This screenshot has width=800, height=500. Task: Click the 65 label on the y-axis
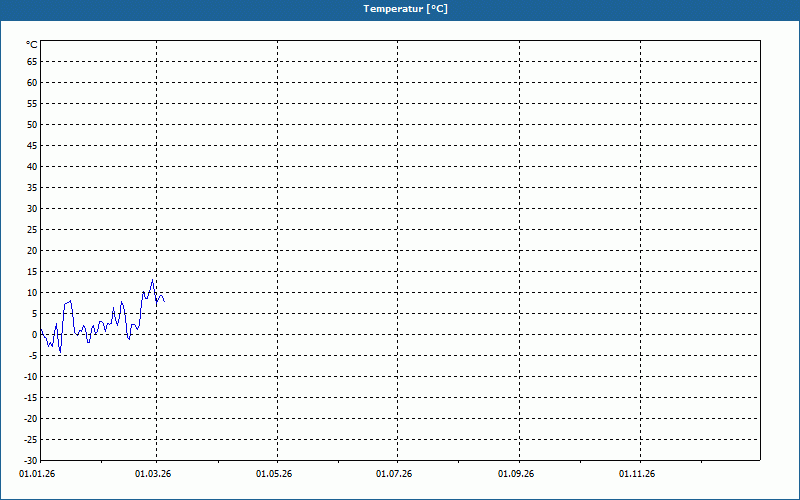click(x=31, y=61)
